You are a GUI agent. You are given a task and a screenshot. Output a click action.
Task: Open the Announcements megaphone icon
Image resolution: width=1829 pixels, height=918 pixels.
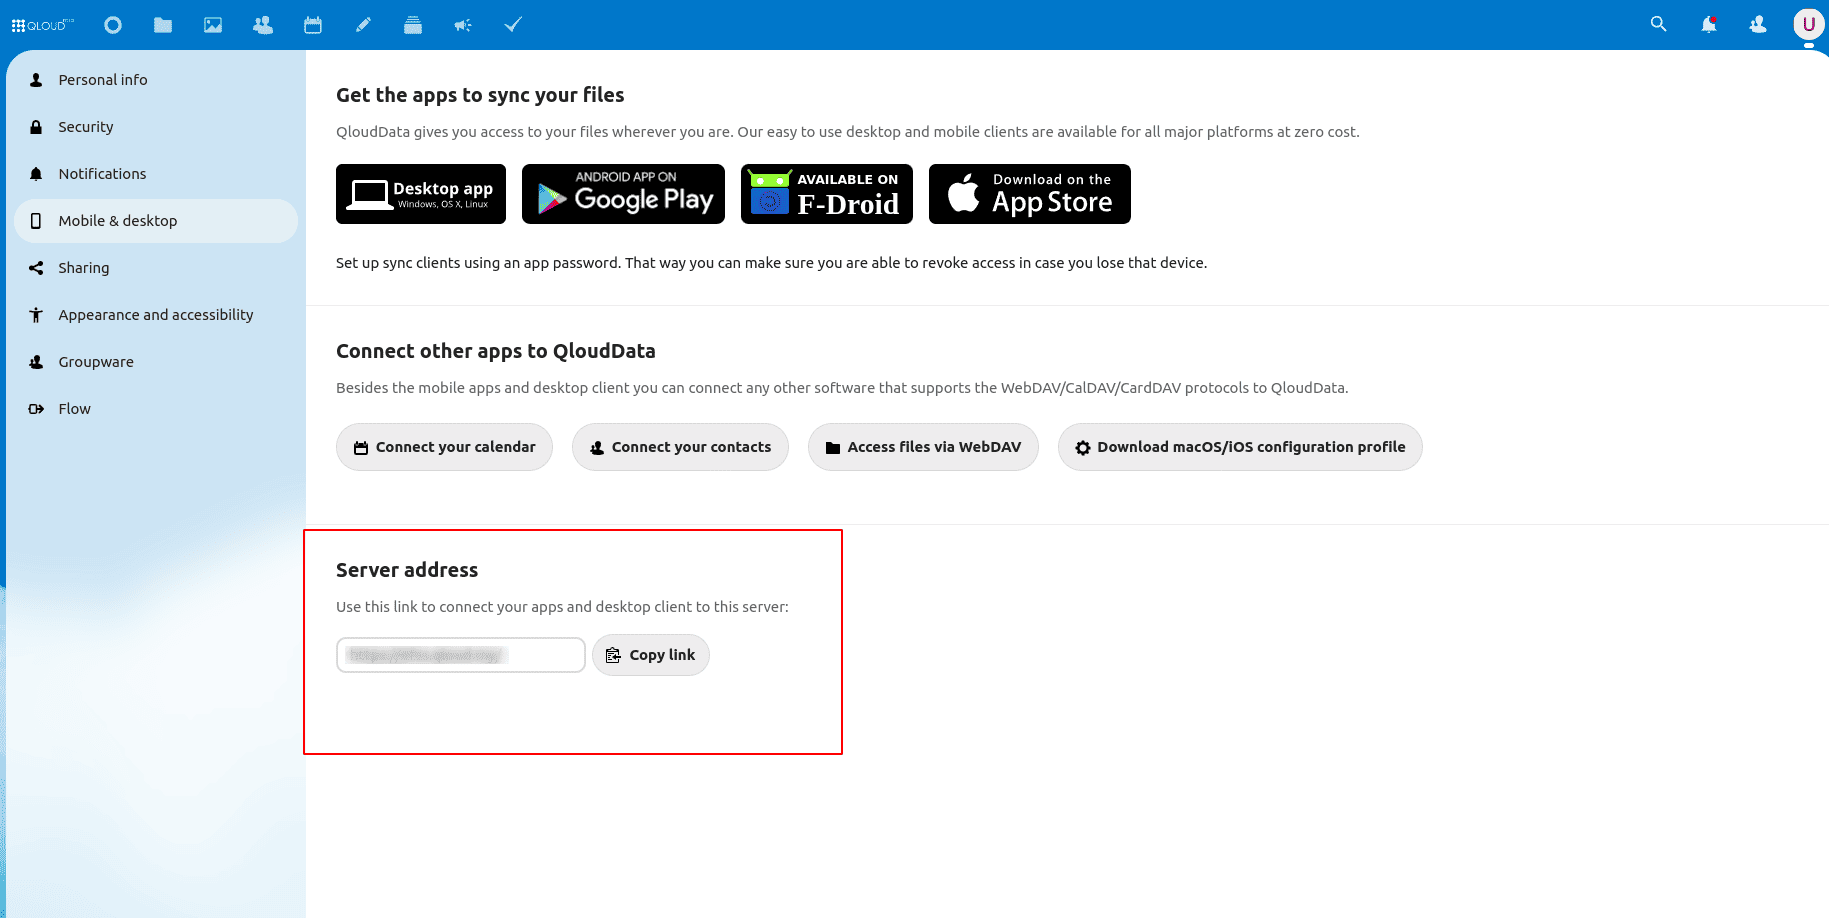[x=463, y=25]
